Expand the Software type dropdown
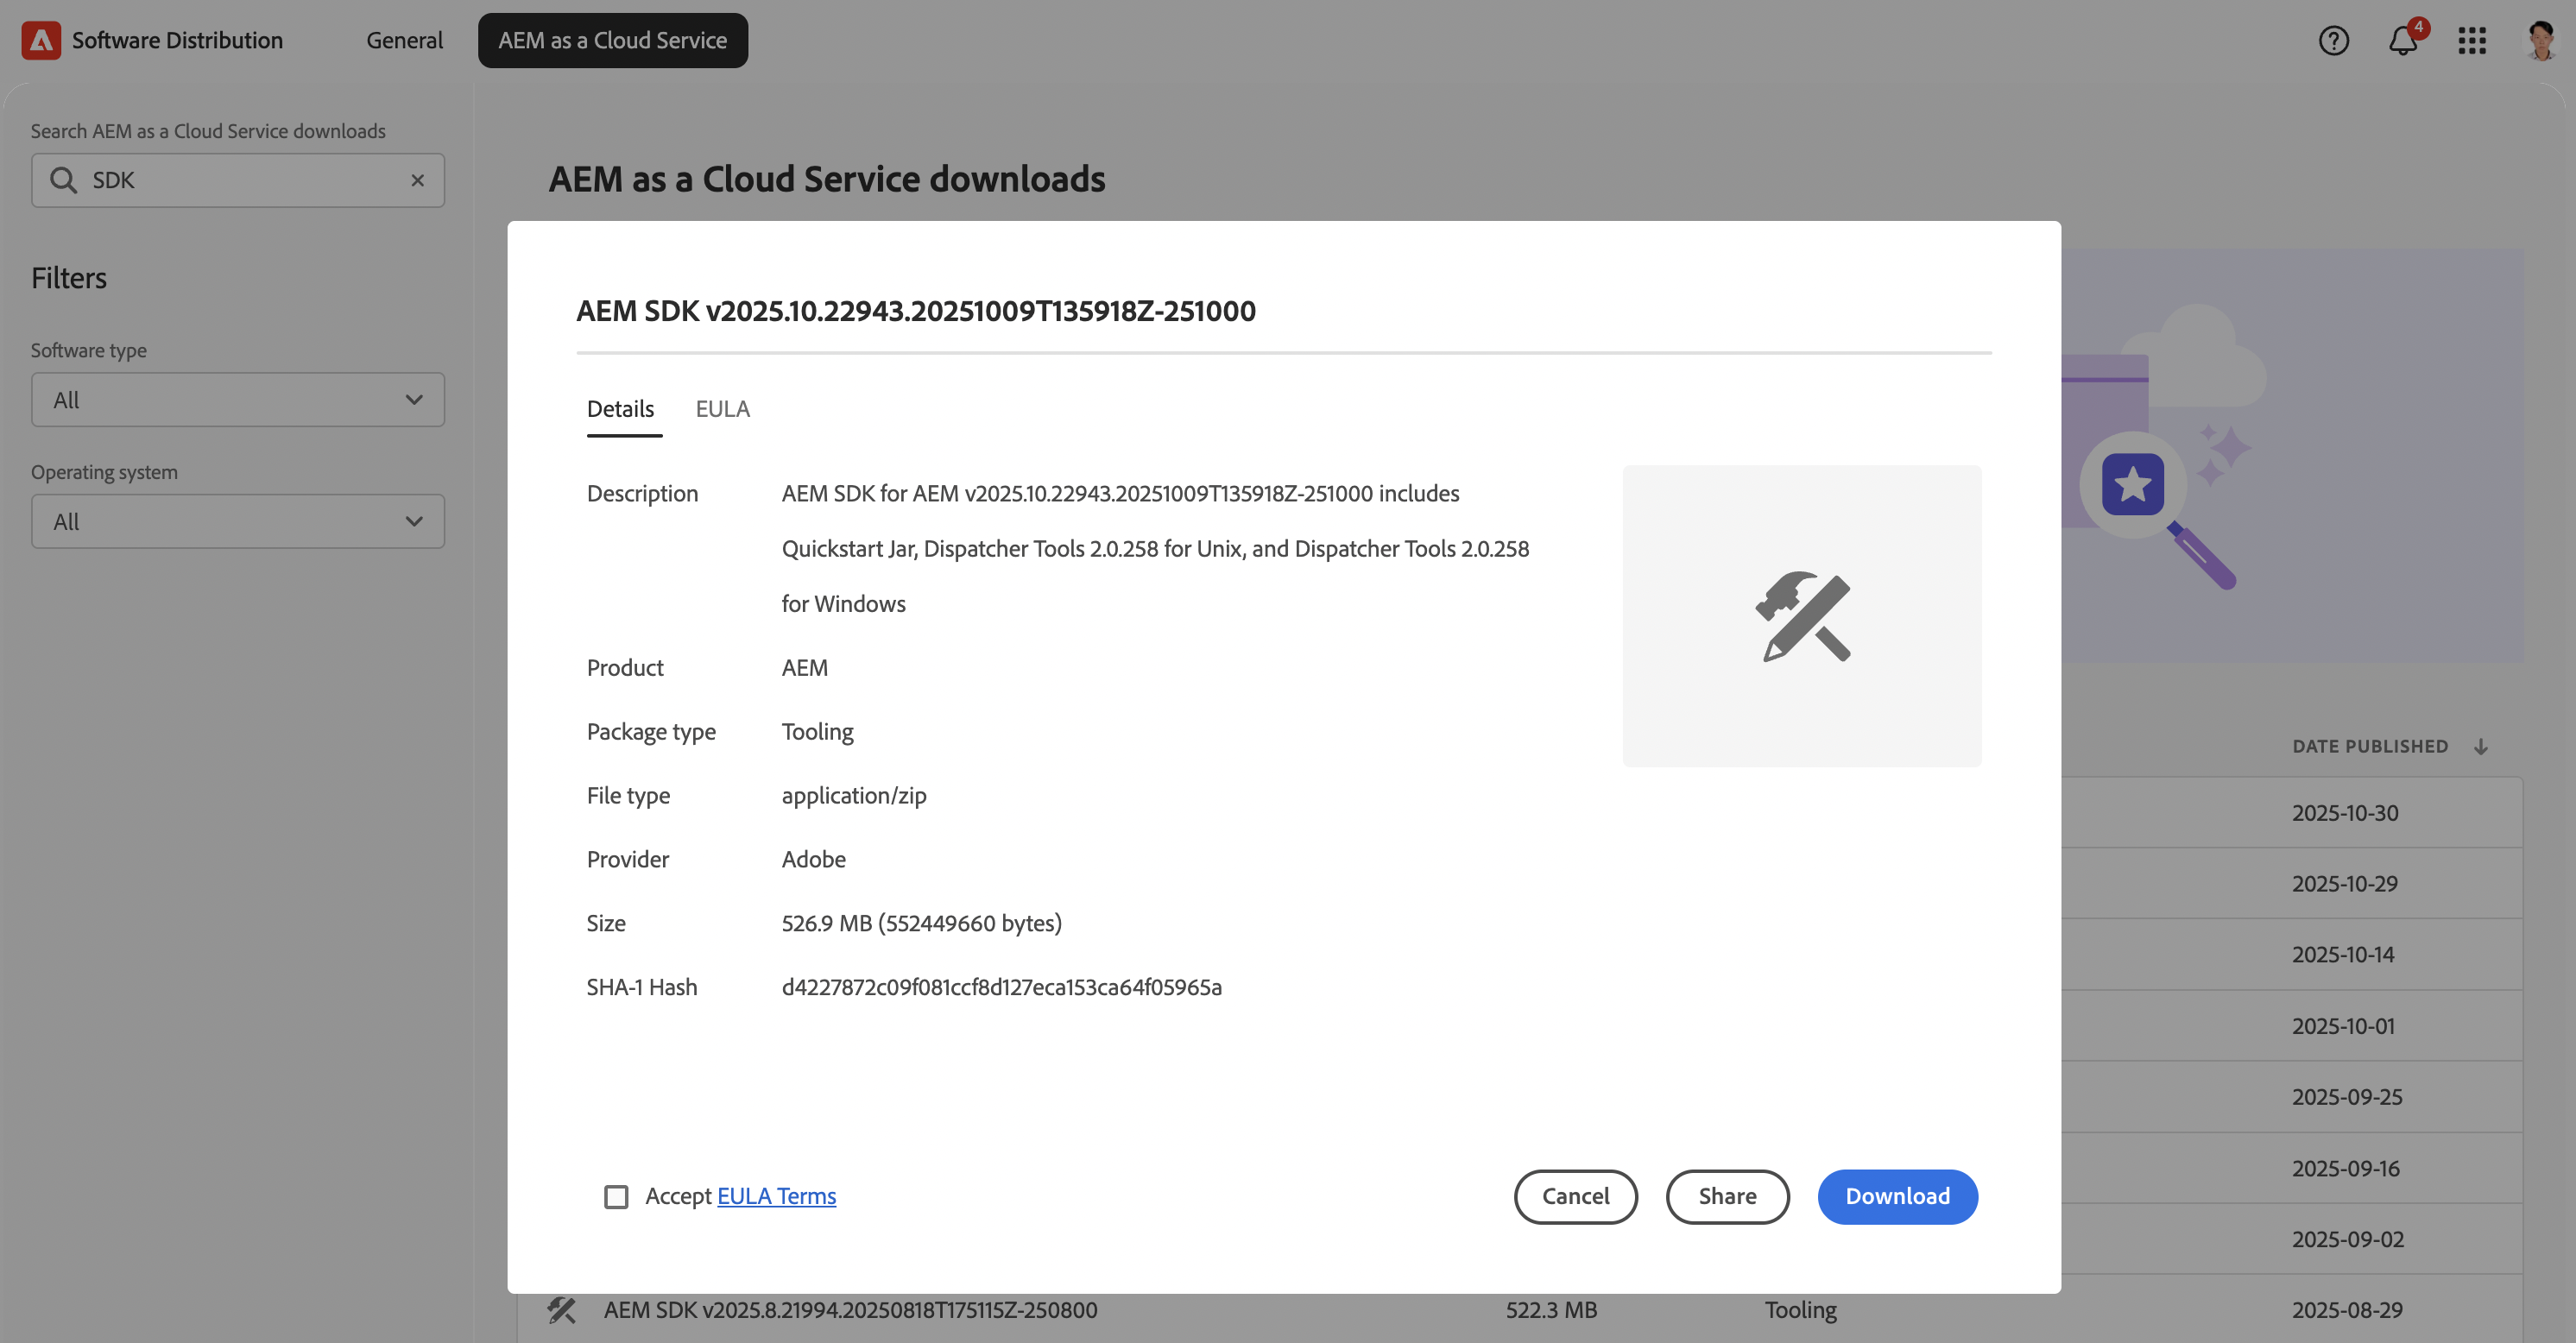This screenshot has width=2576, height=1343. [238, 400]
